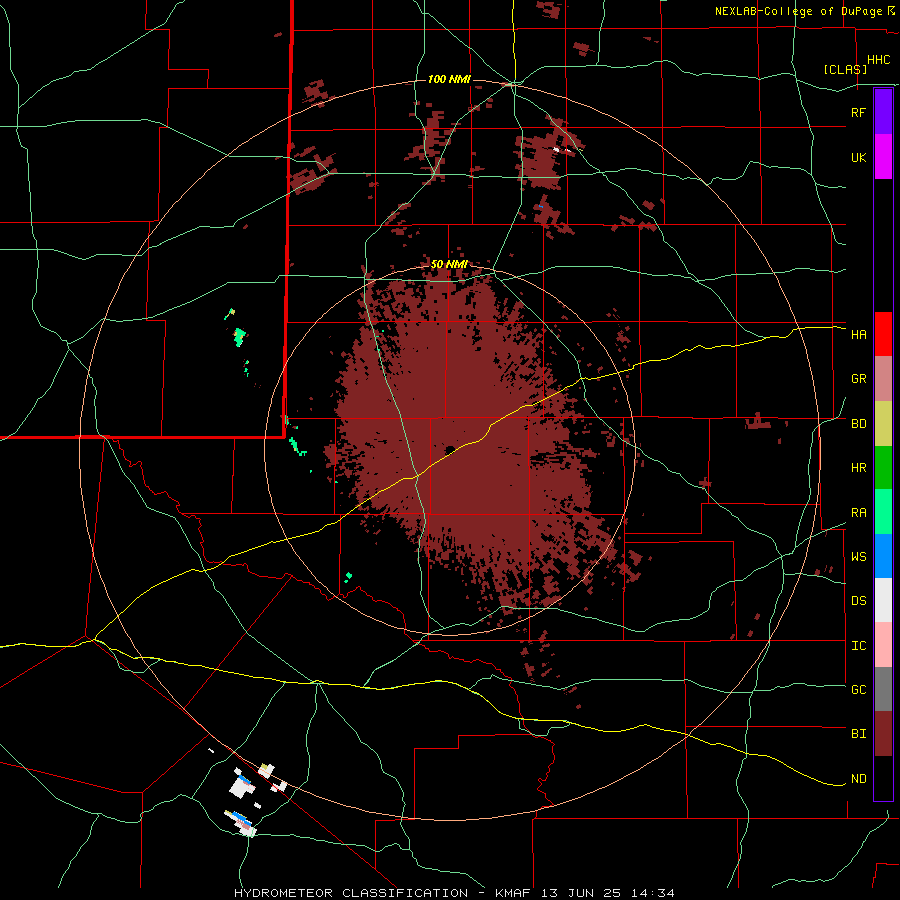Click the GR legend color block
The image size is (900, 900).
[883, 378]
